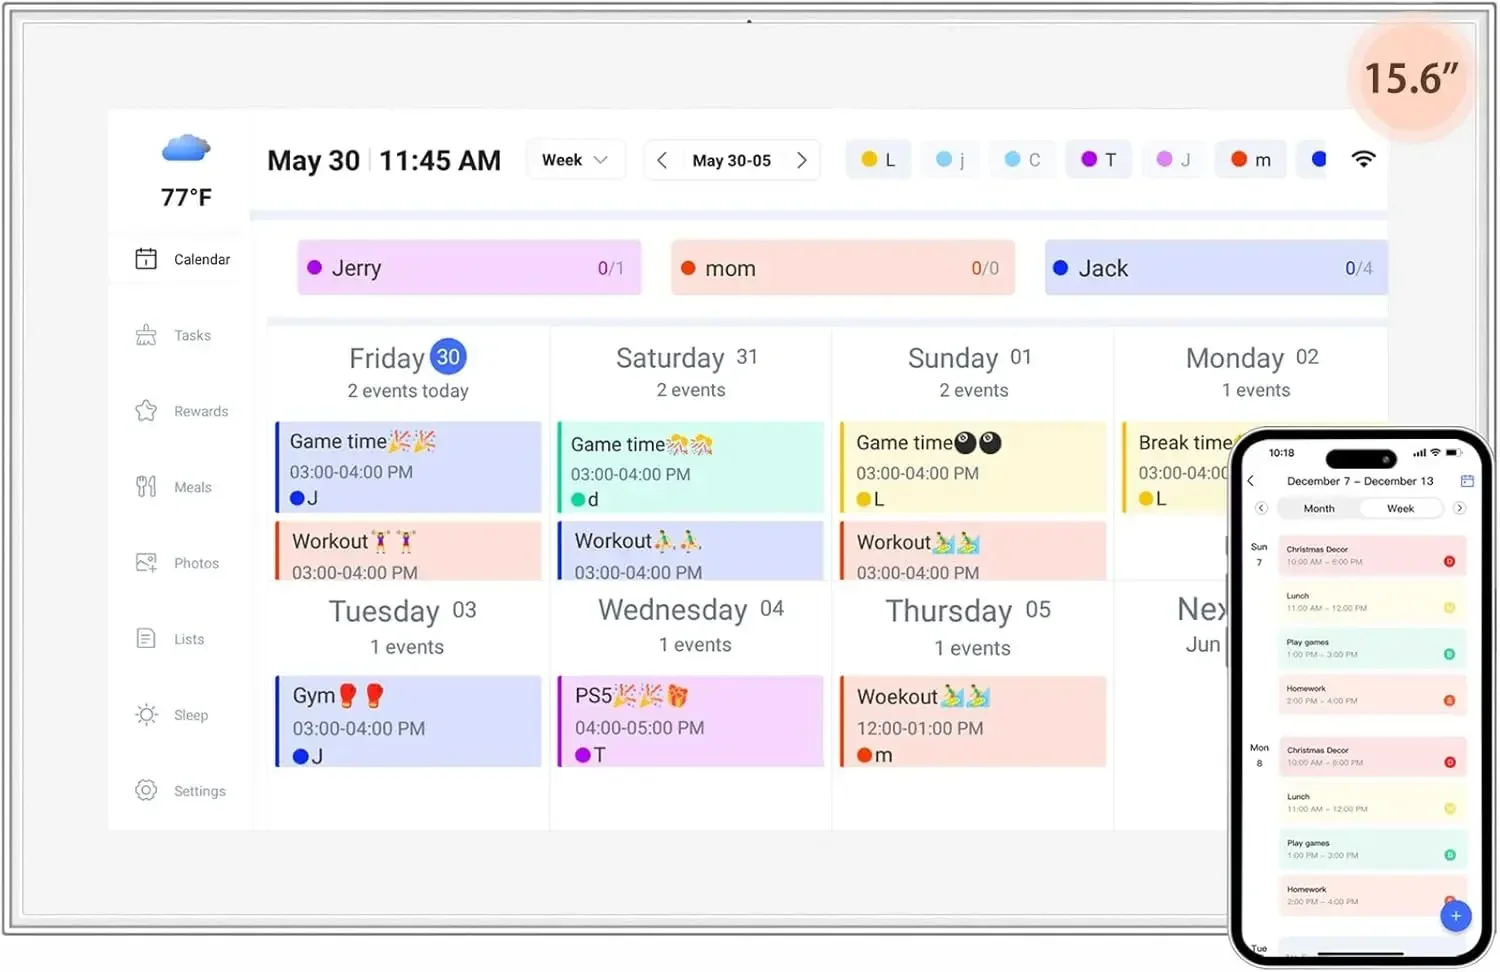Open Jerry's task card
The height and width of the screenshot is (972, 1500).
click(x=469, y=268)
